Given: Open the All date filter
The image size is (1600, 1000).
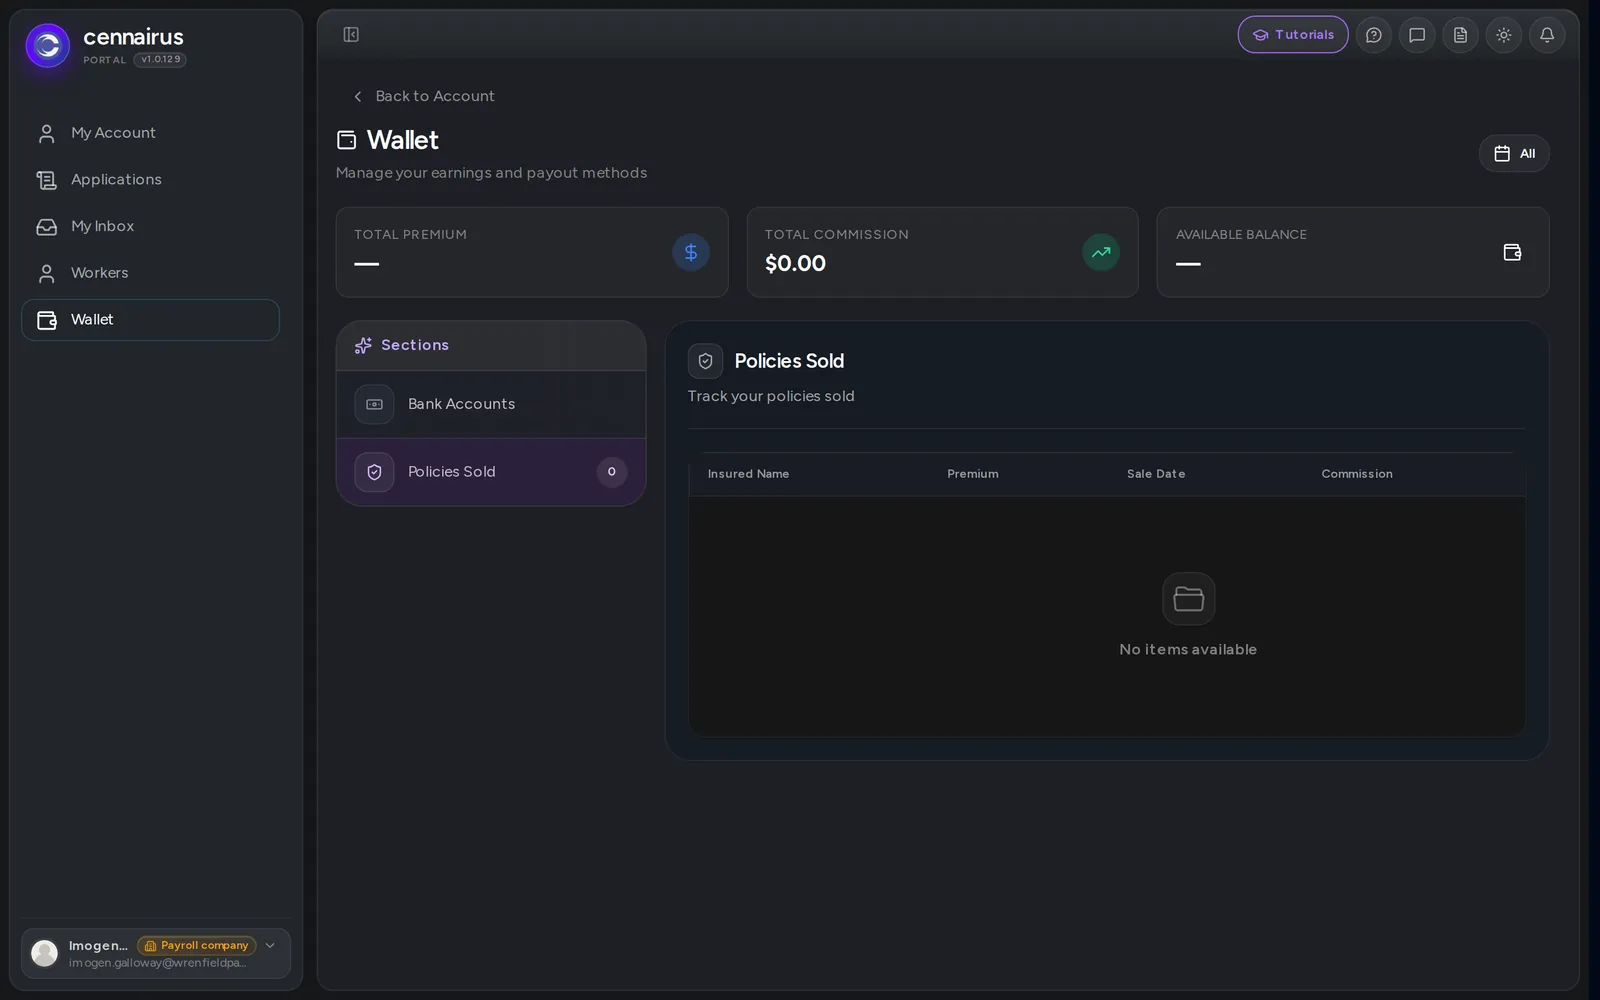Looking at the screenshot, I should pos(1514,153).
